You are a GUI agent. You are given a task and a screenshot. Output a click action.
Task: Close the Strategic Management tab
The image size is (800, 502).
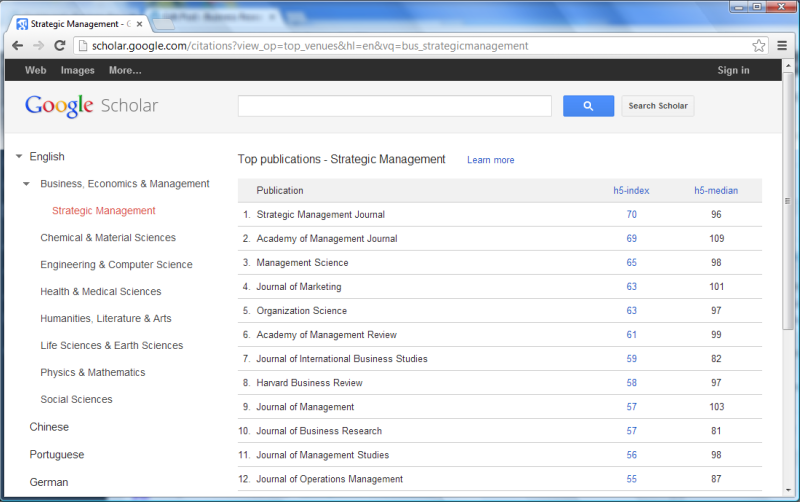139,24
